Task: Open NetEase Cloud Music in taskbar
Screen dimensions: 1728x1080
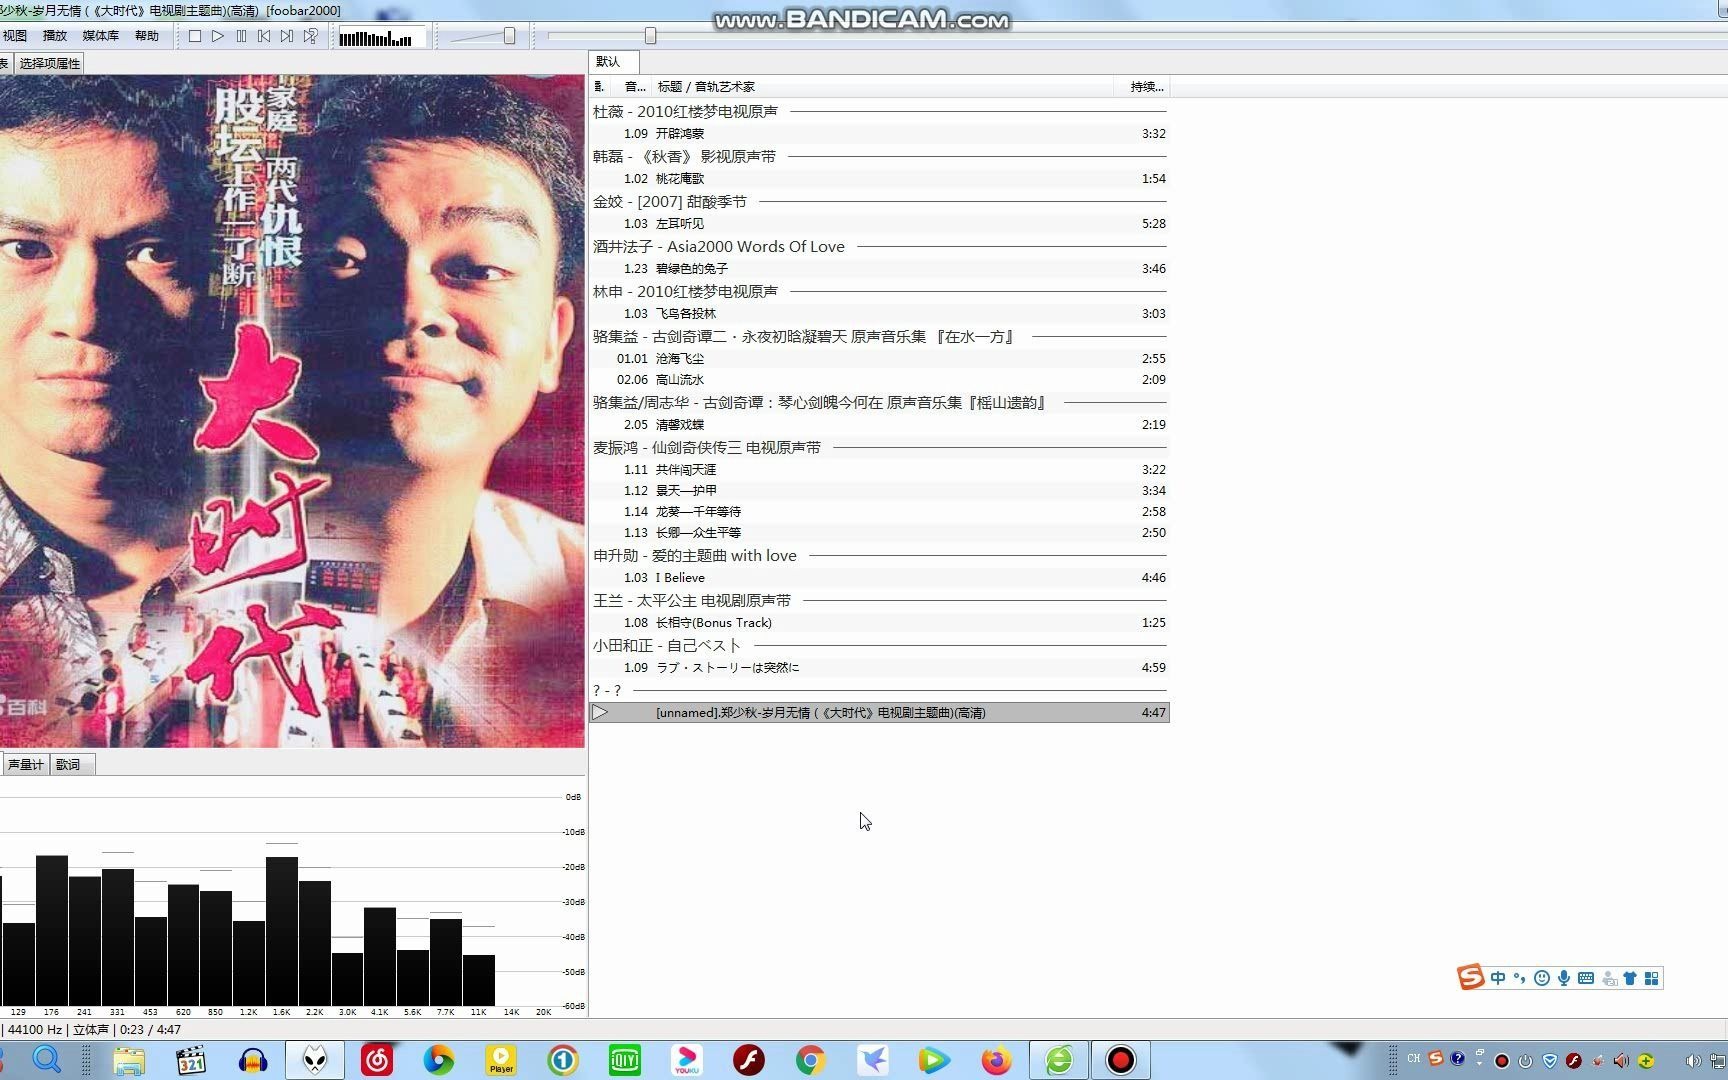Action: click(377, 1060)
